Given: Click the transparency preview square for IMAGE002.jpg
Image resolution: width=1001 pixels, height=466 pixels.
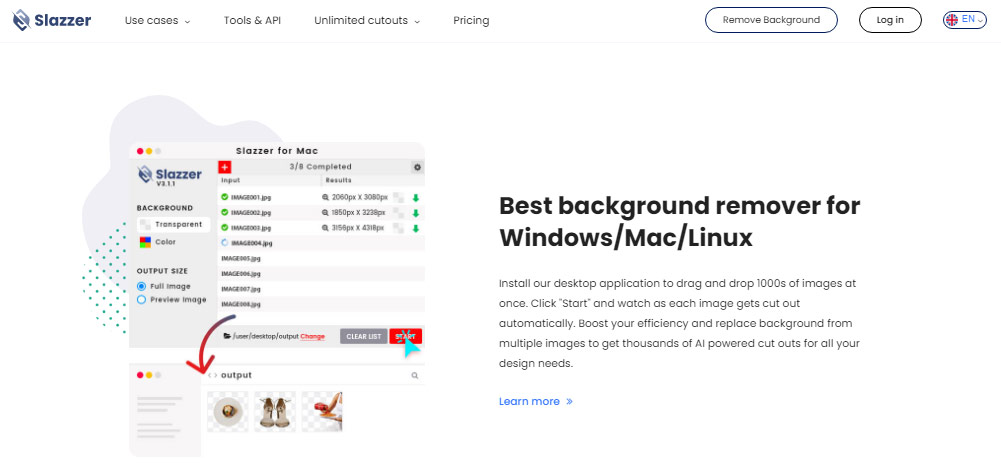Looking at the screenshot, I should [x=398, y=213].
